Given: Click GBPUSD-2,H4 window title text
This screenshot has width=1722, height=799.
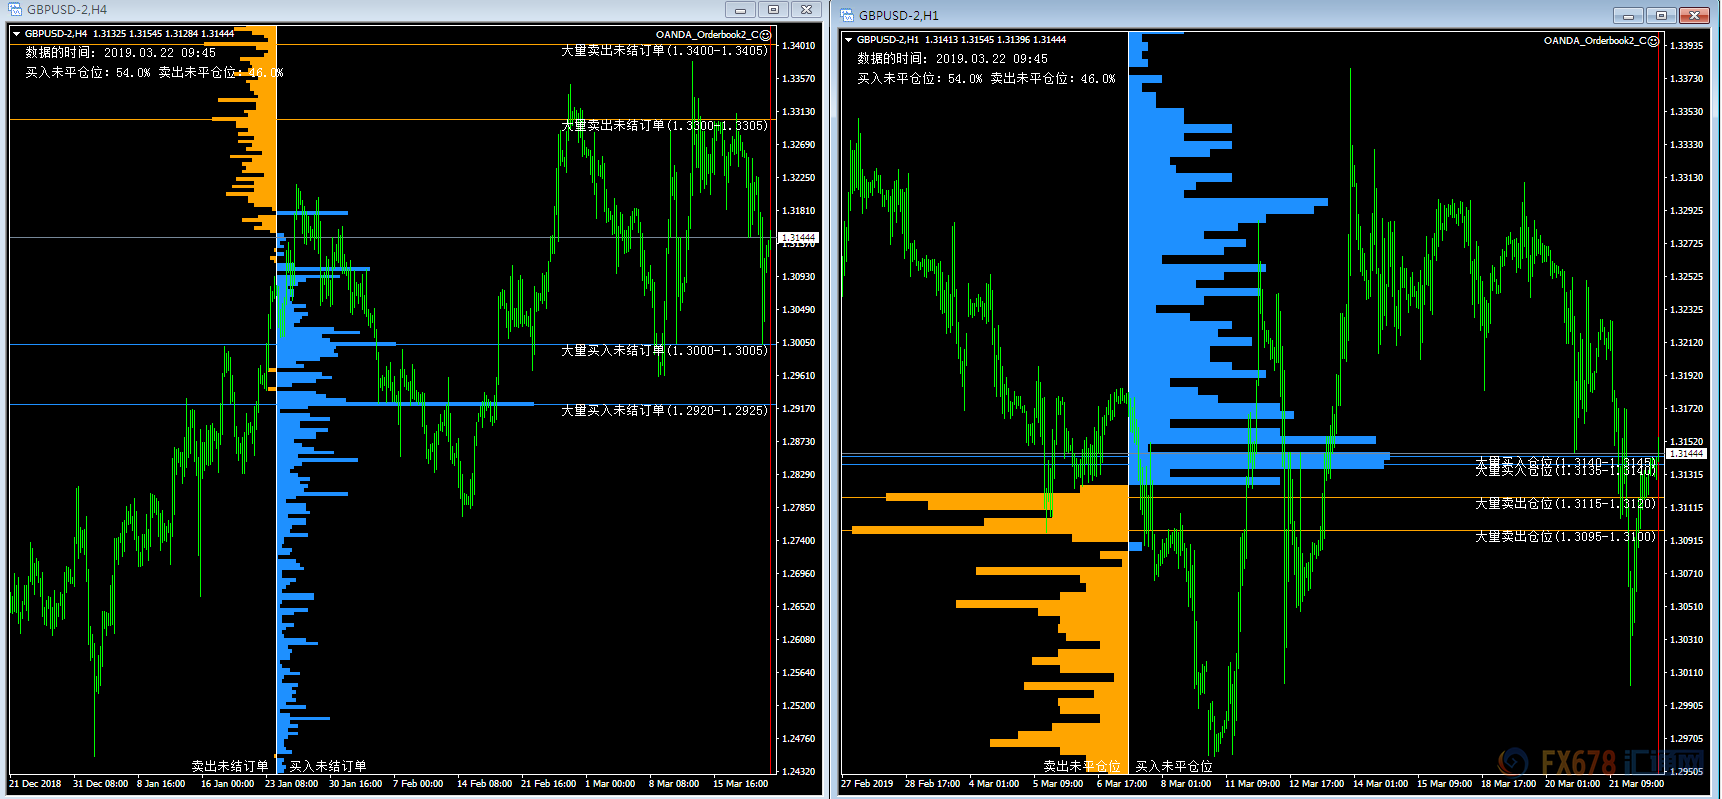Looking at the screenshot, I should point(67,9).
